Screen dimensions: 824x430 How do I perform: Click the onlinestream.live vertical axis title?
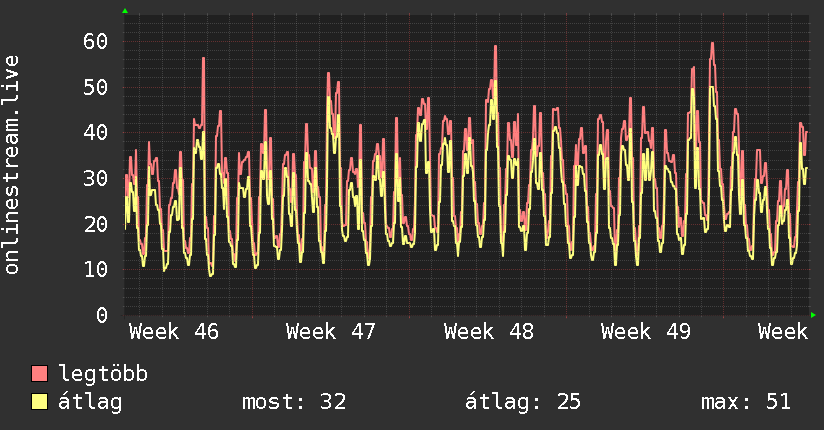[11, 165]
